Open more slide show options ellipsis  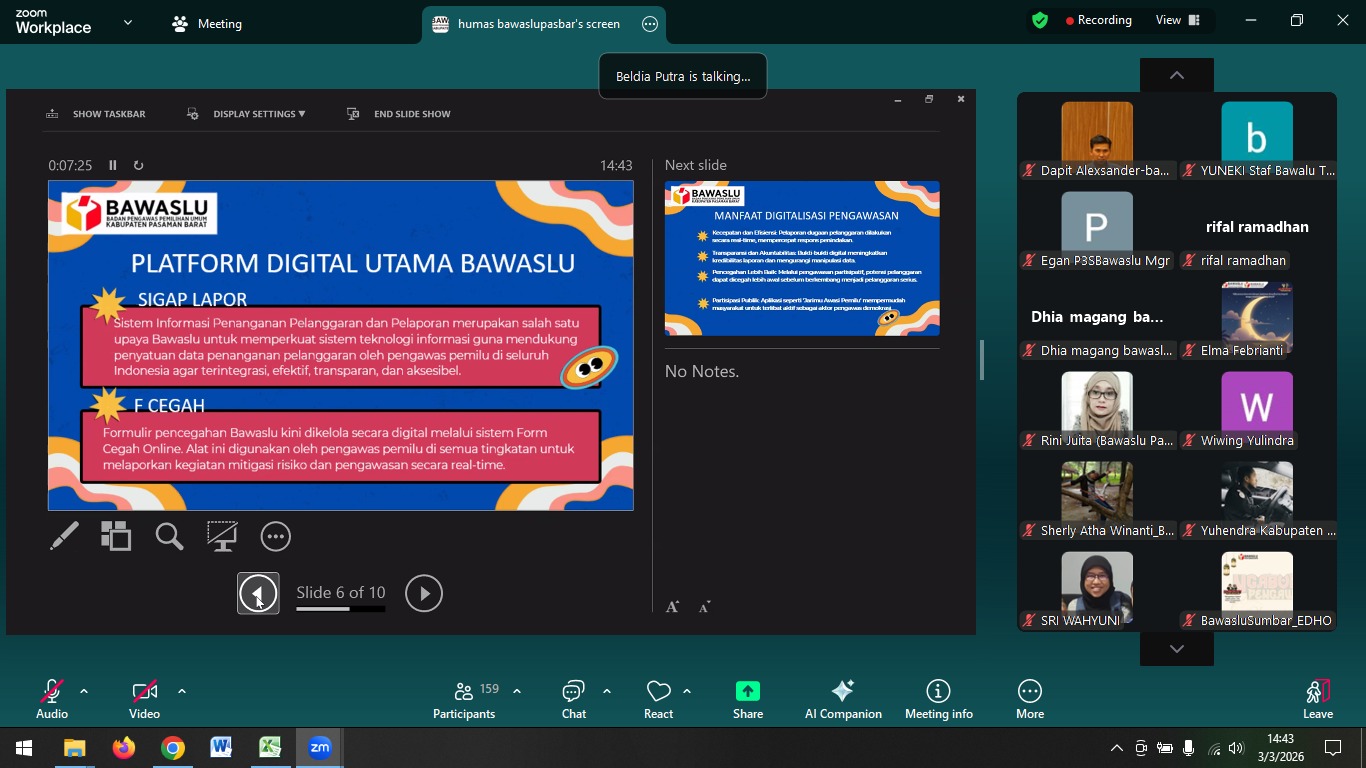tap(275, 537)
